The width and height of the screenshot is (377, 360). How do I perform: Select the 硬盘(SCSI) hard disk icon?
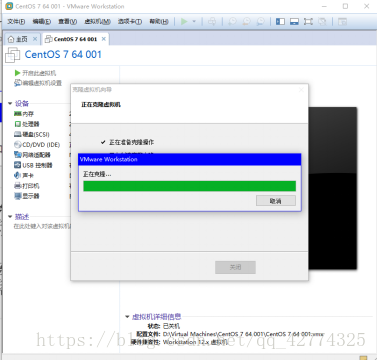(x=18, y=134)
